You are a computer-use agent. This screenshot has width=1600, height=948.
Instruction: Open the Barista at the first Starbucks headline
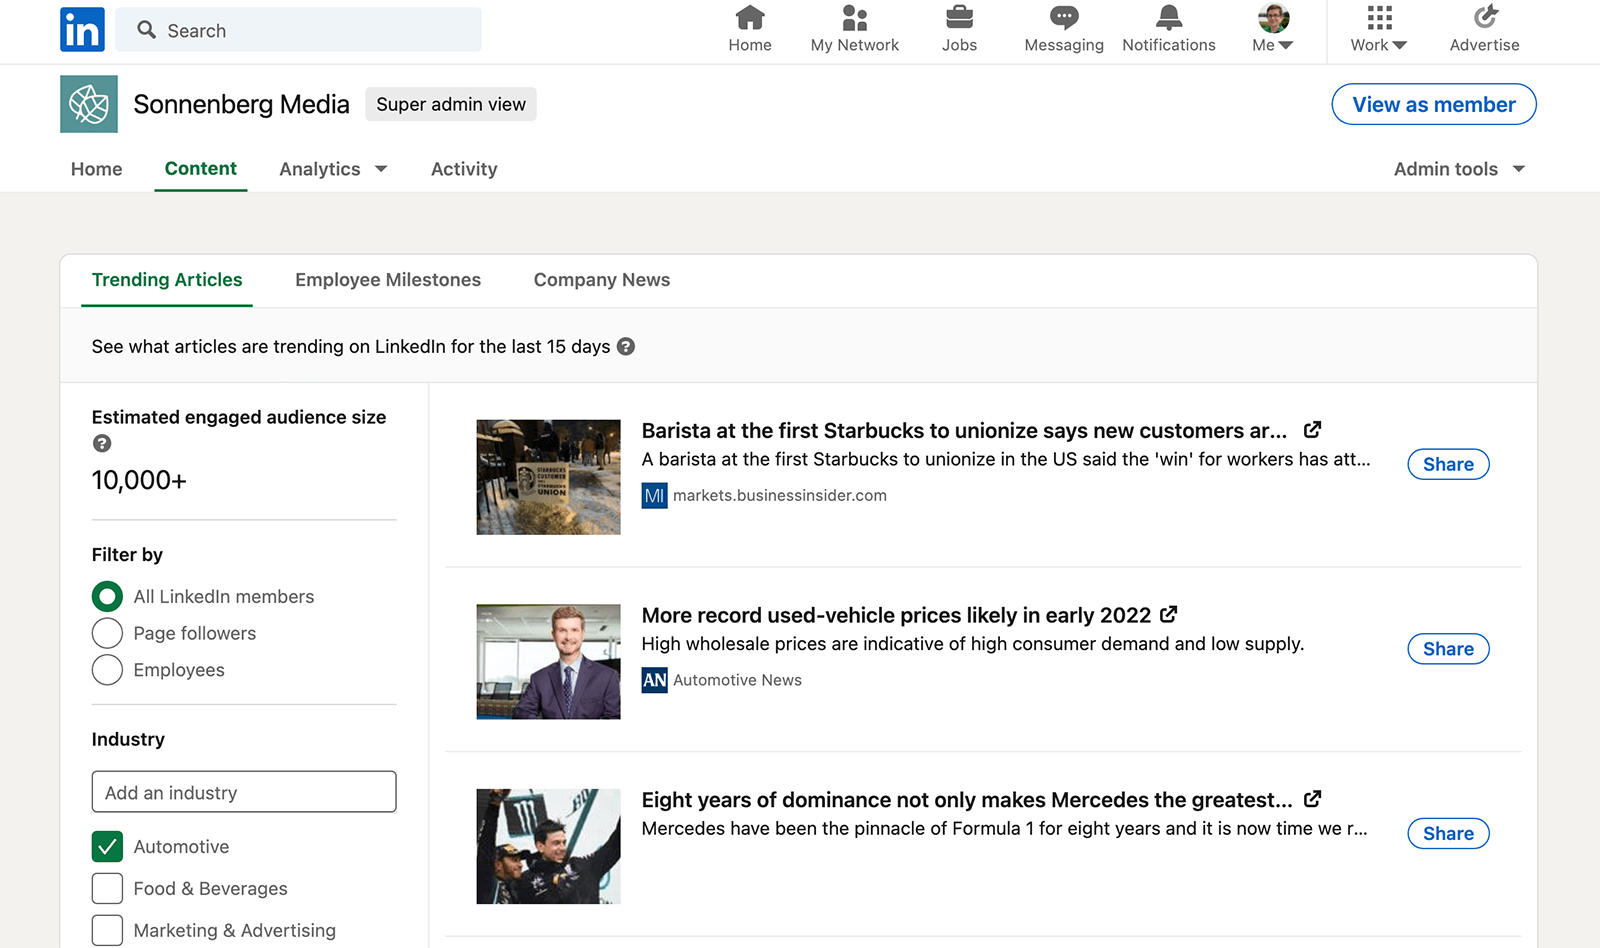click(964, 430)
